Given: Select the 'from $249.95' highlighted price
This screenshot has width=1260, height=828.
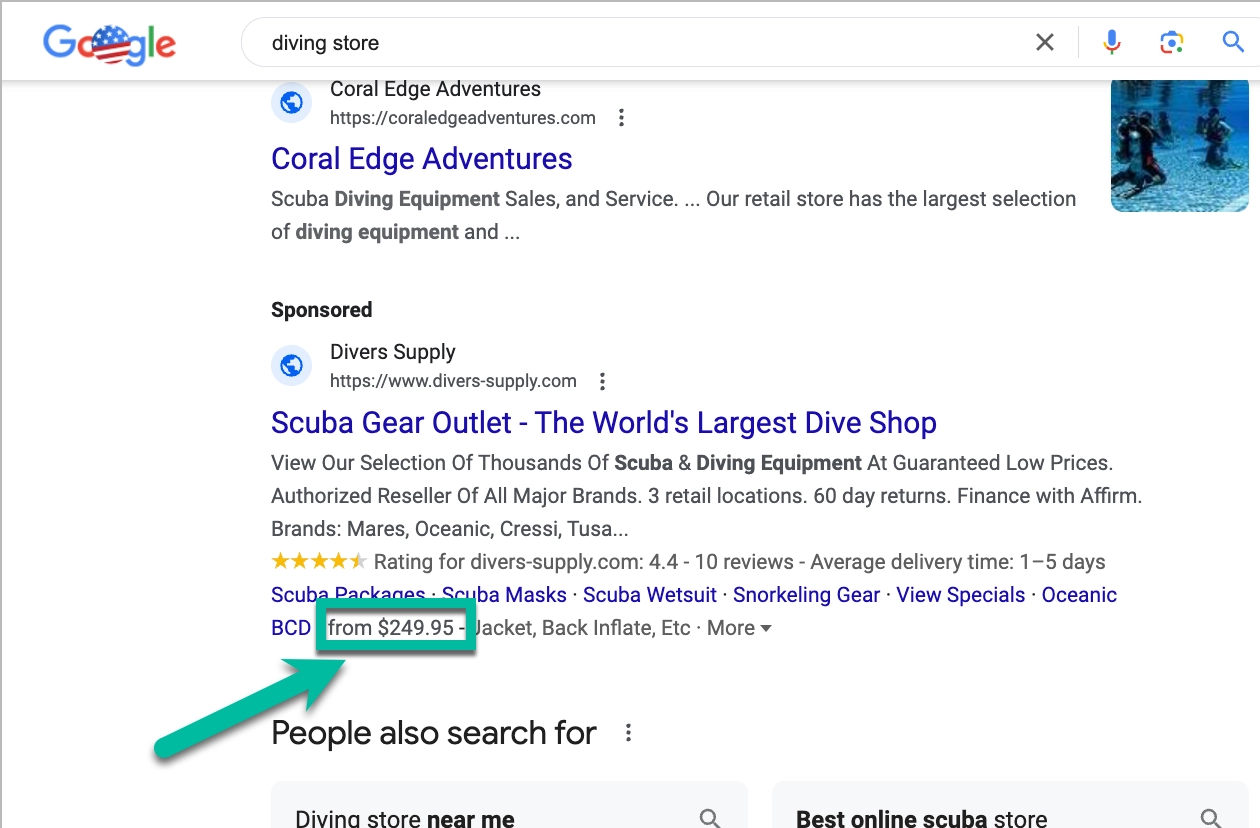Looking at the screenshot, I should (x=395, y=627).
